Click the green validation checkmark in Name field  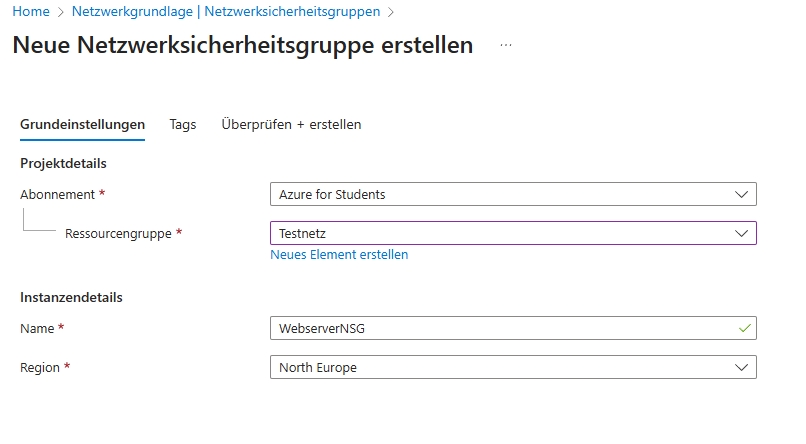click(x=743, y=328)
